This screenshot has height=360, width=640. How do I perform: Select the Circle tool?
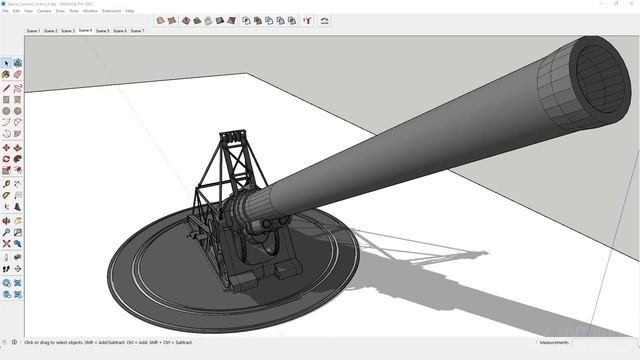[6, 111]
